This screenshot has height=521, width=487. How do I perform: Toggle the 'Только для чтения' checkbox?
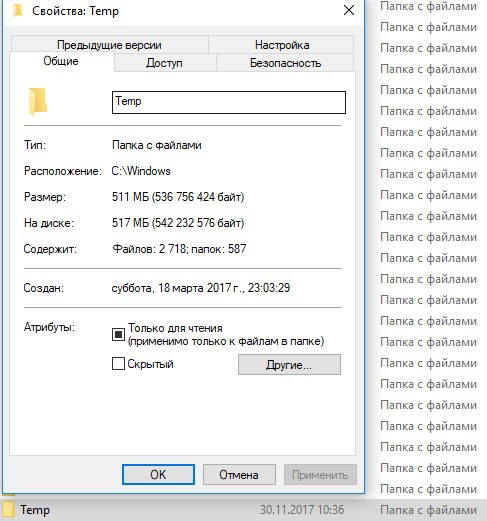[x=118, y=334]
